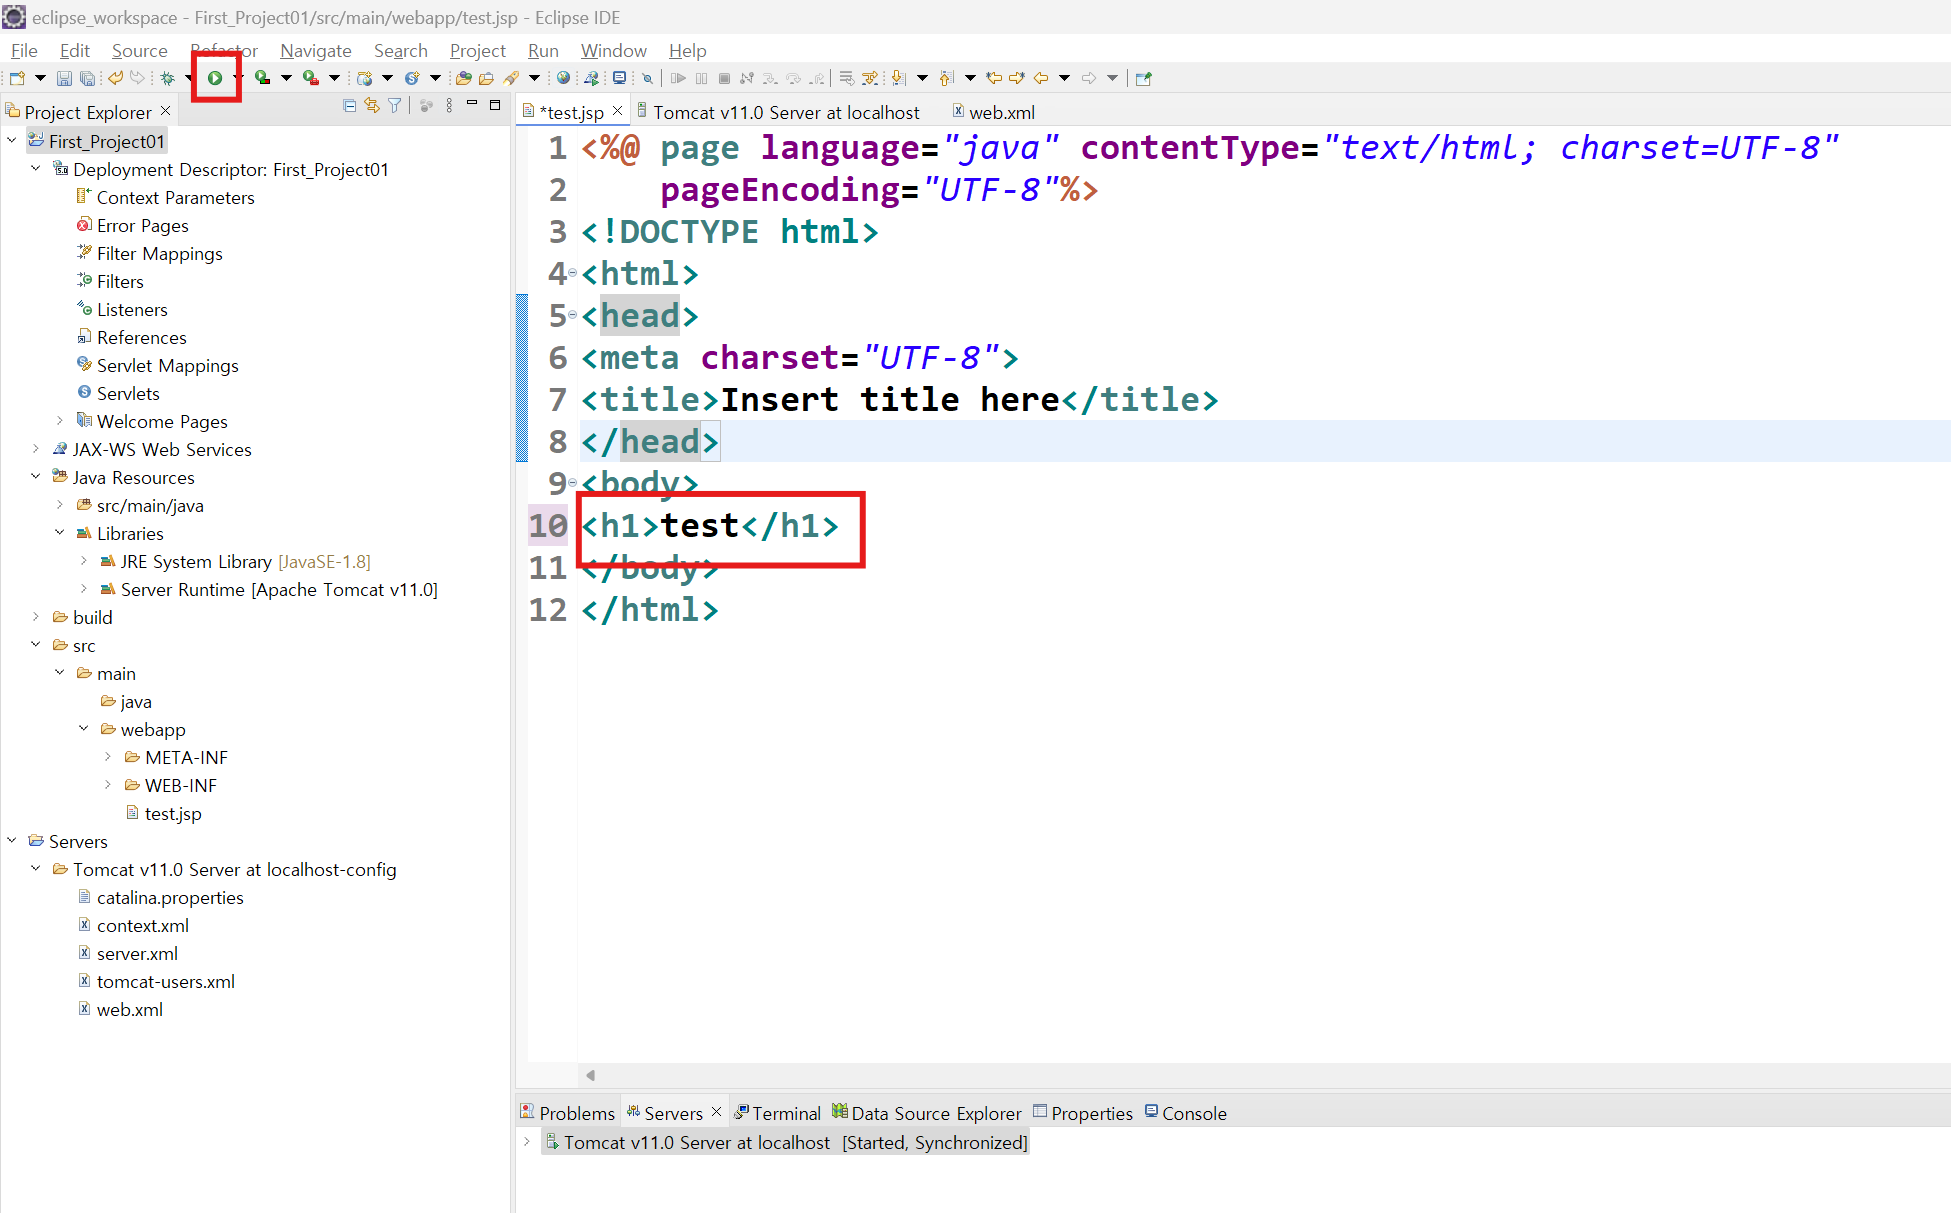Expand the WEB-INF folder
1951x1213 pixels.
coord(108,785)
